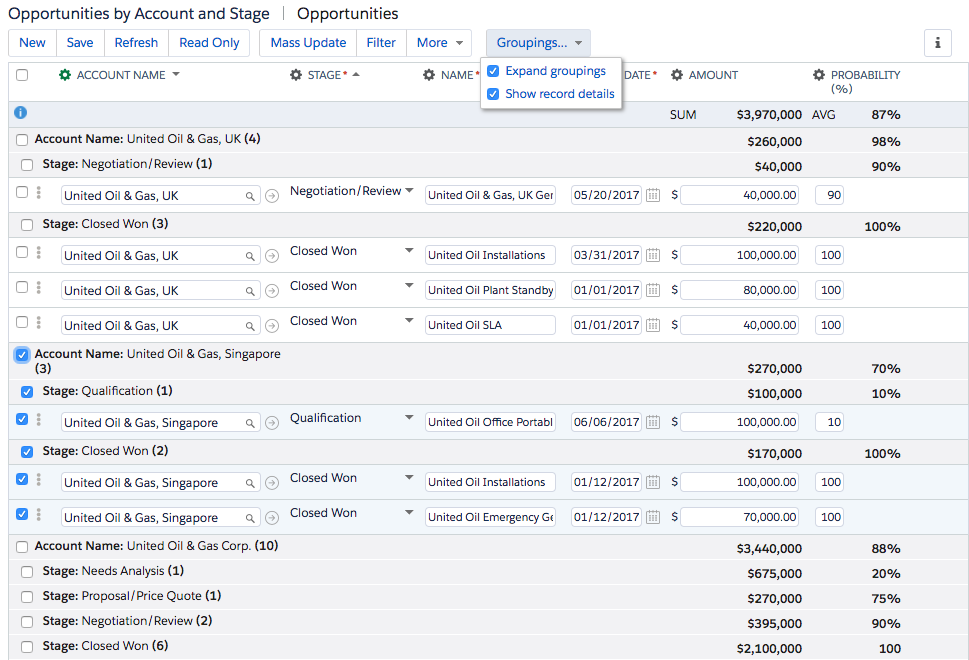This screenshot has width=969, height=660.
Task: Toggle the Groupings... dropdown
Action: 539,43
